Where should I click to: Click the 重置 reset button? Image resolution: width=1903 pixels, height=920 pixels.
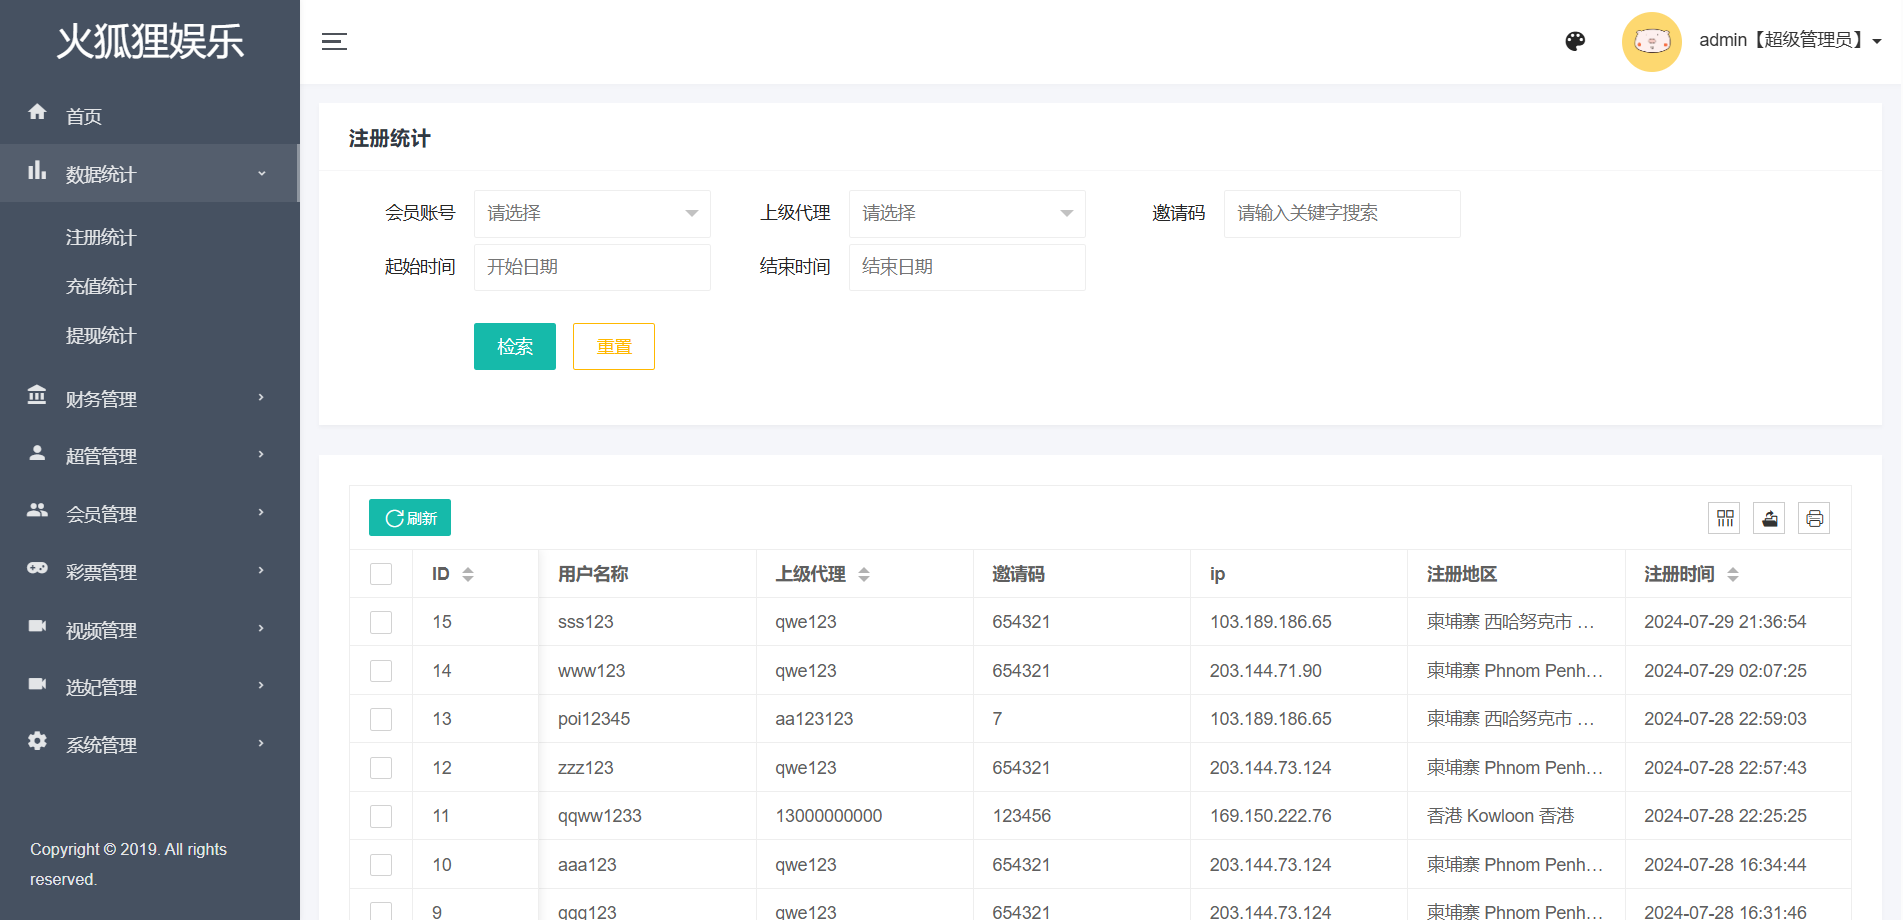613,347
